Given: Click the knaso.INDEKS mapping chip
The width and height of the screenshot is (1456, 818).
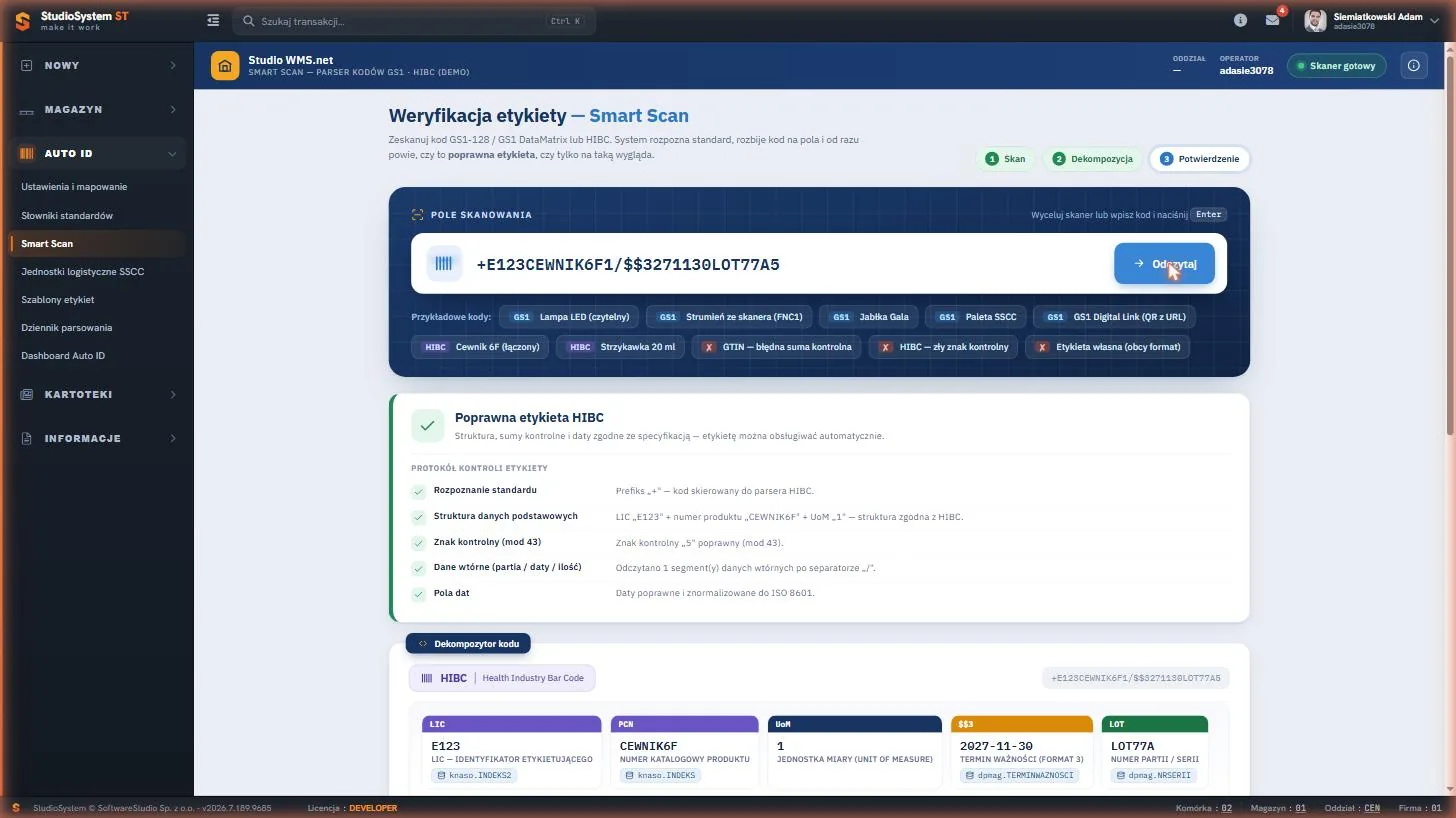Looking at the screenshot, I should [660, 775].
